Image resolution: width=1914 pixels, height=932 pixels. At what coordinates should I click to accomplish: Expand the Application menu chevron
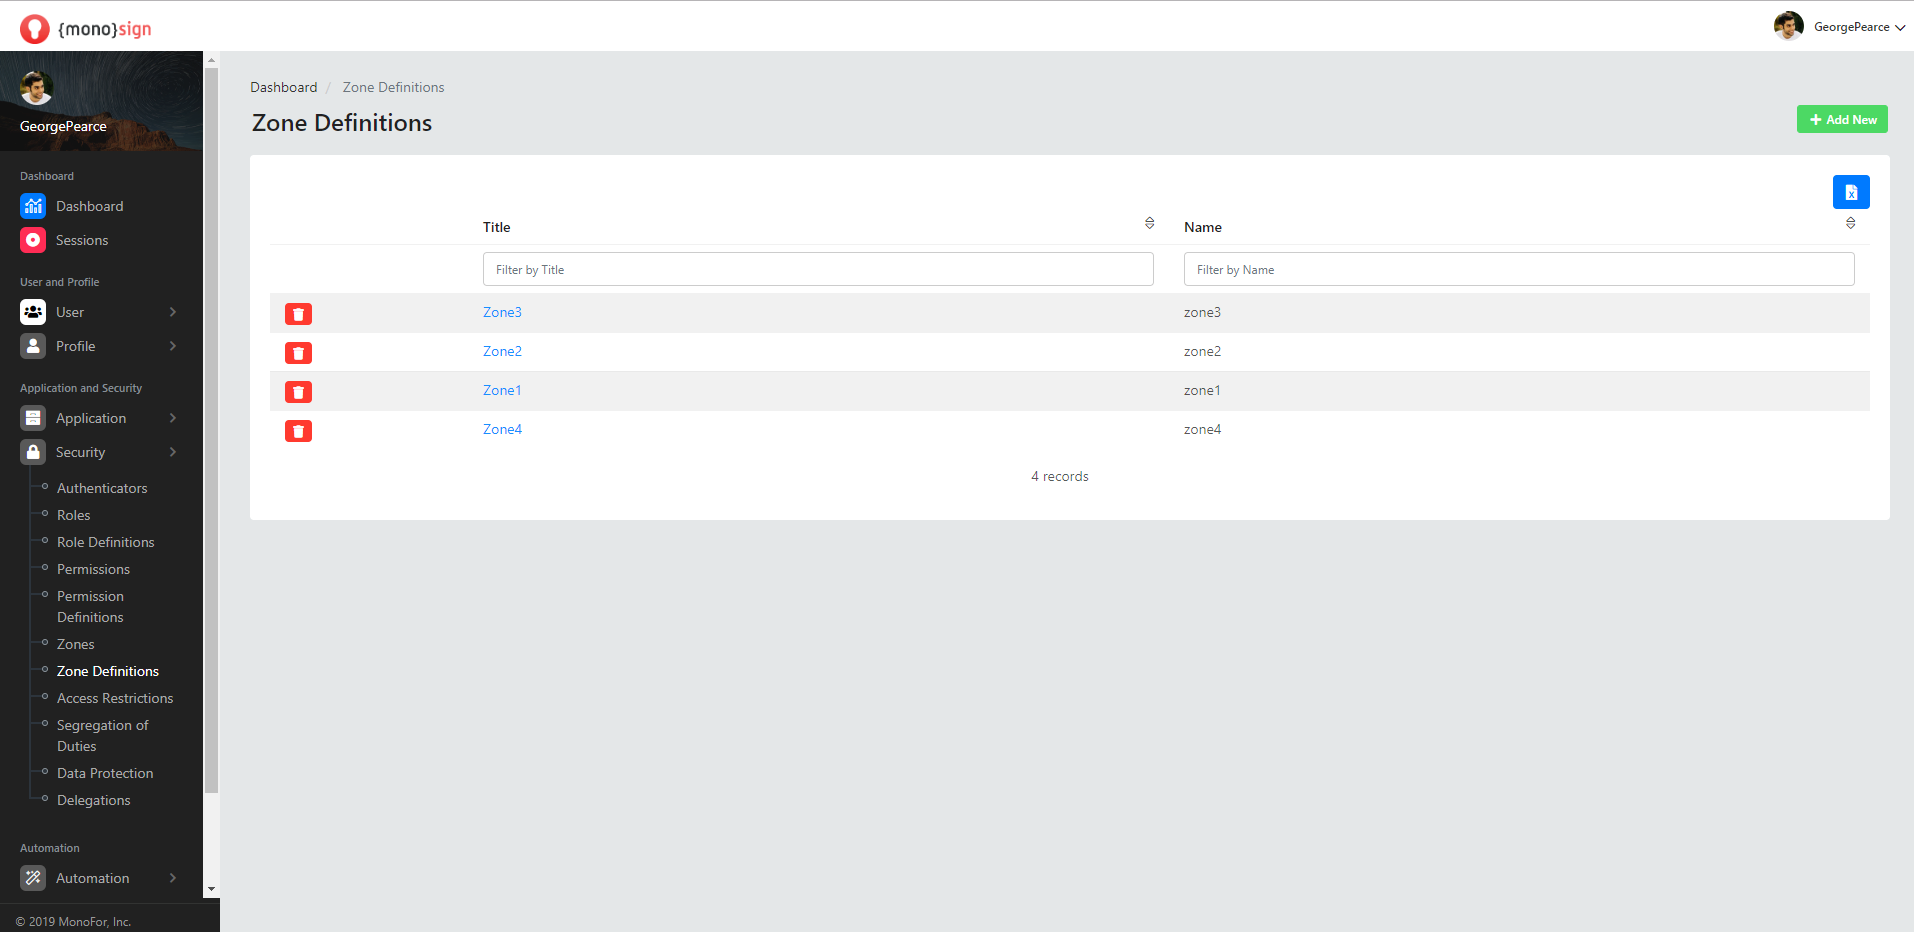point(172,418)
